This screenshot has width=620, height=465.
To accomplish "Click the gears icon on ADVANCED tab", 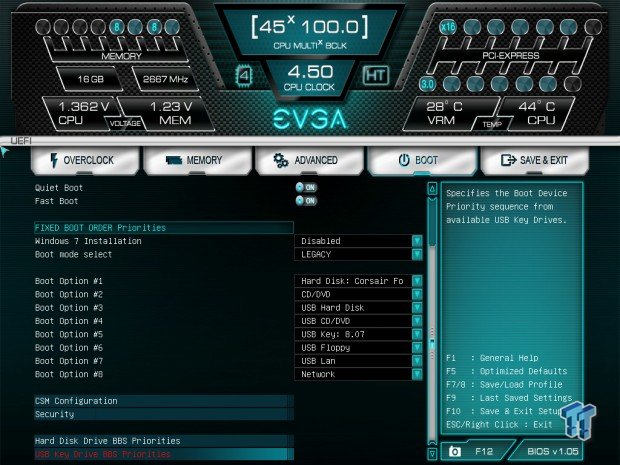I will coord(281,160).
